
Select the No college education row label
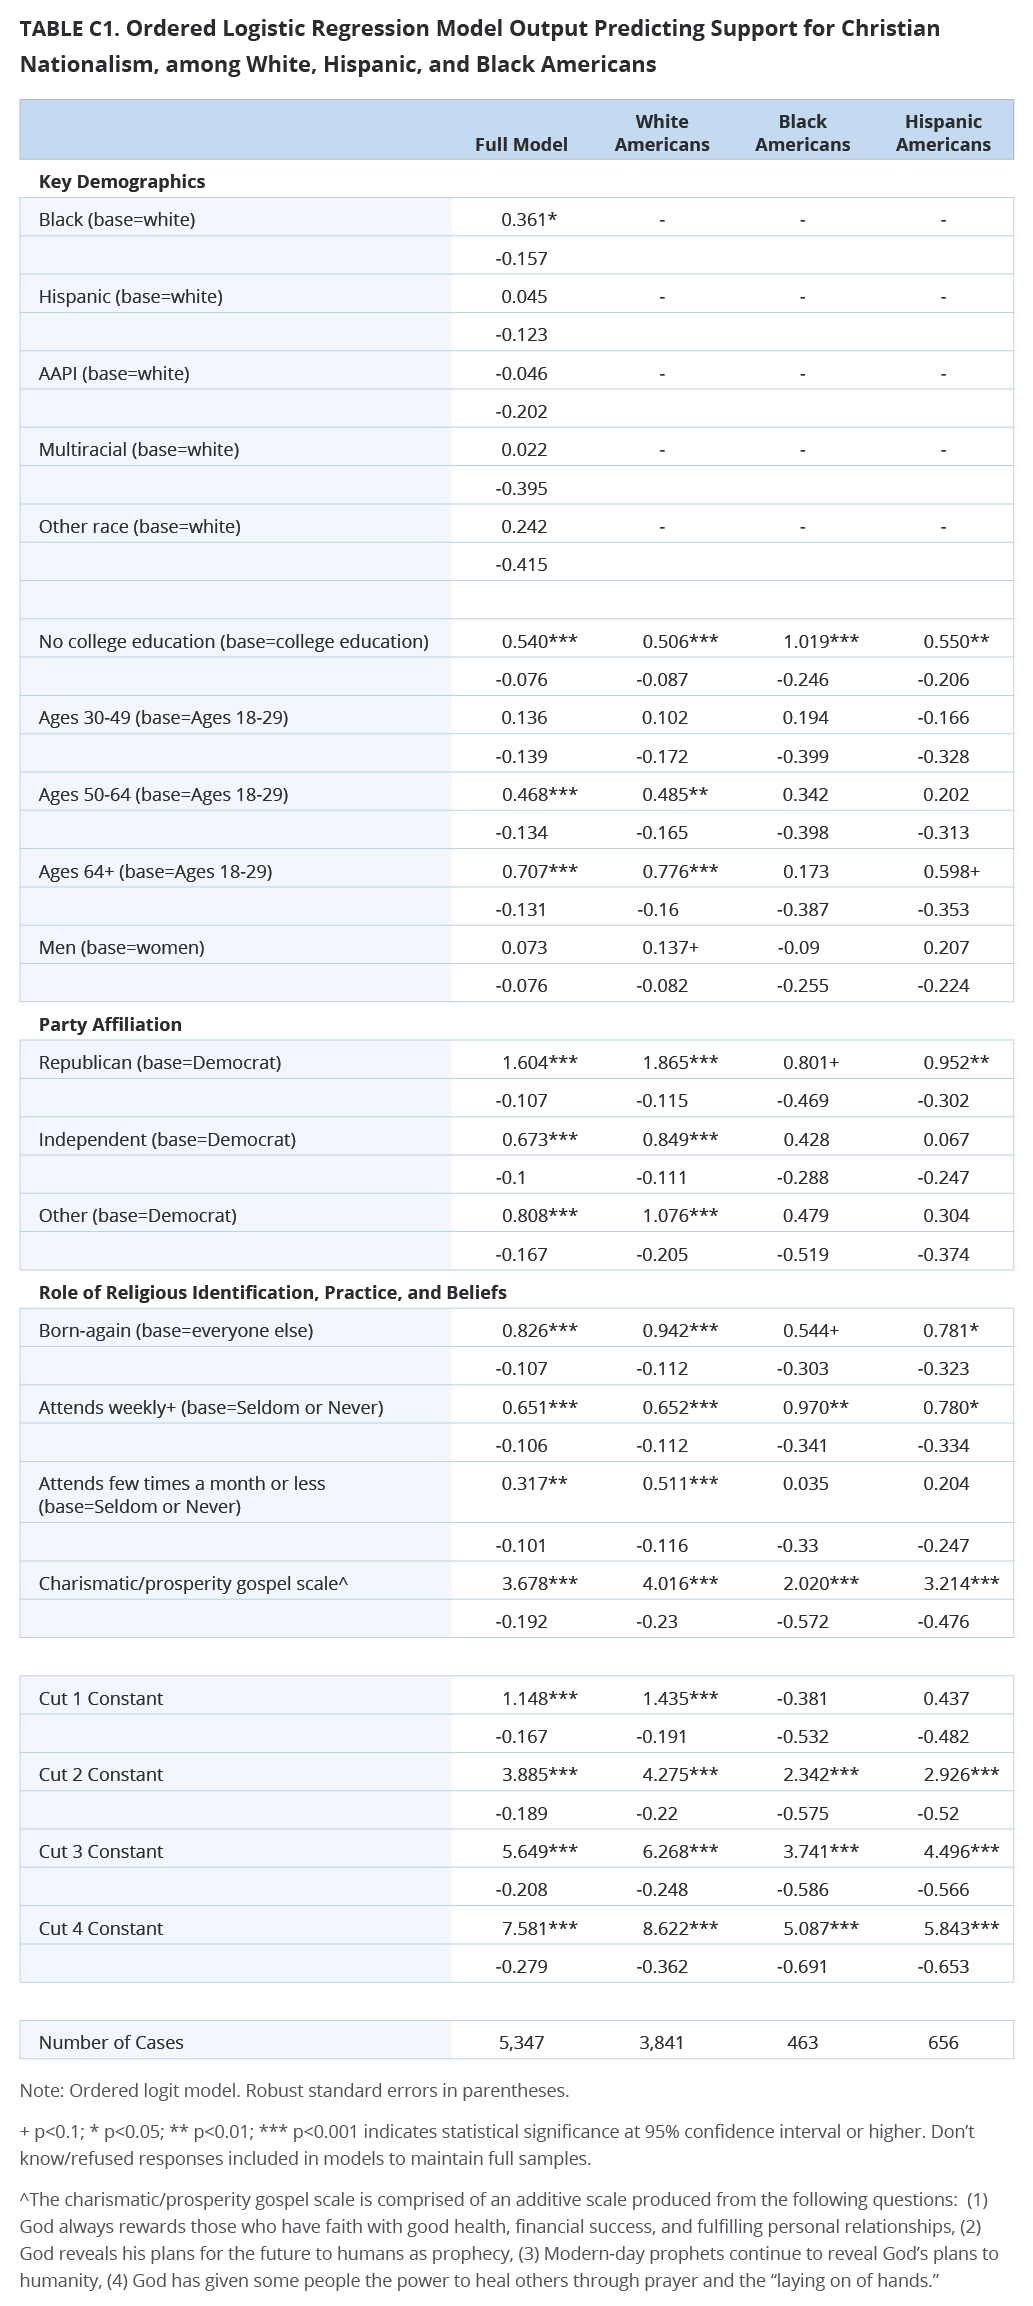pos(234,641)
